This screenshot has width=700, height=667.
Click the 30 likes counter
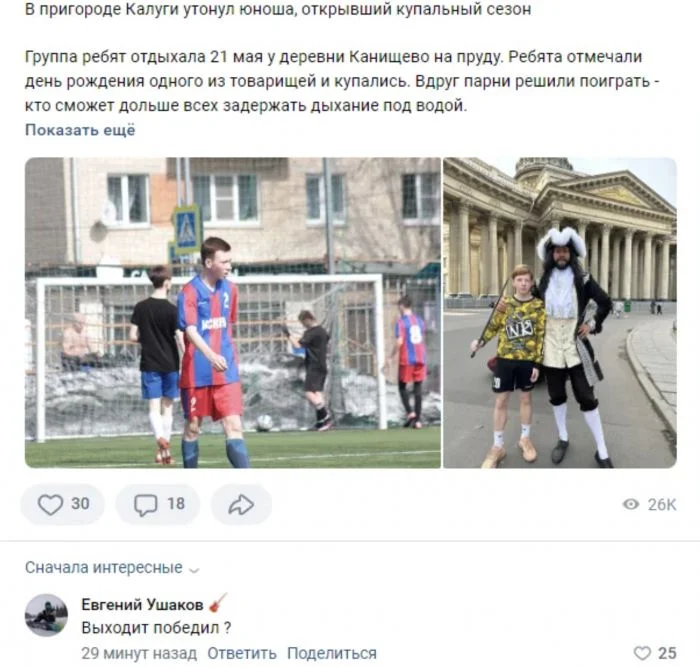(80, 504)
